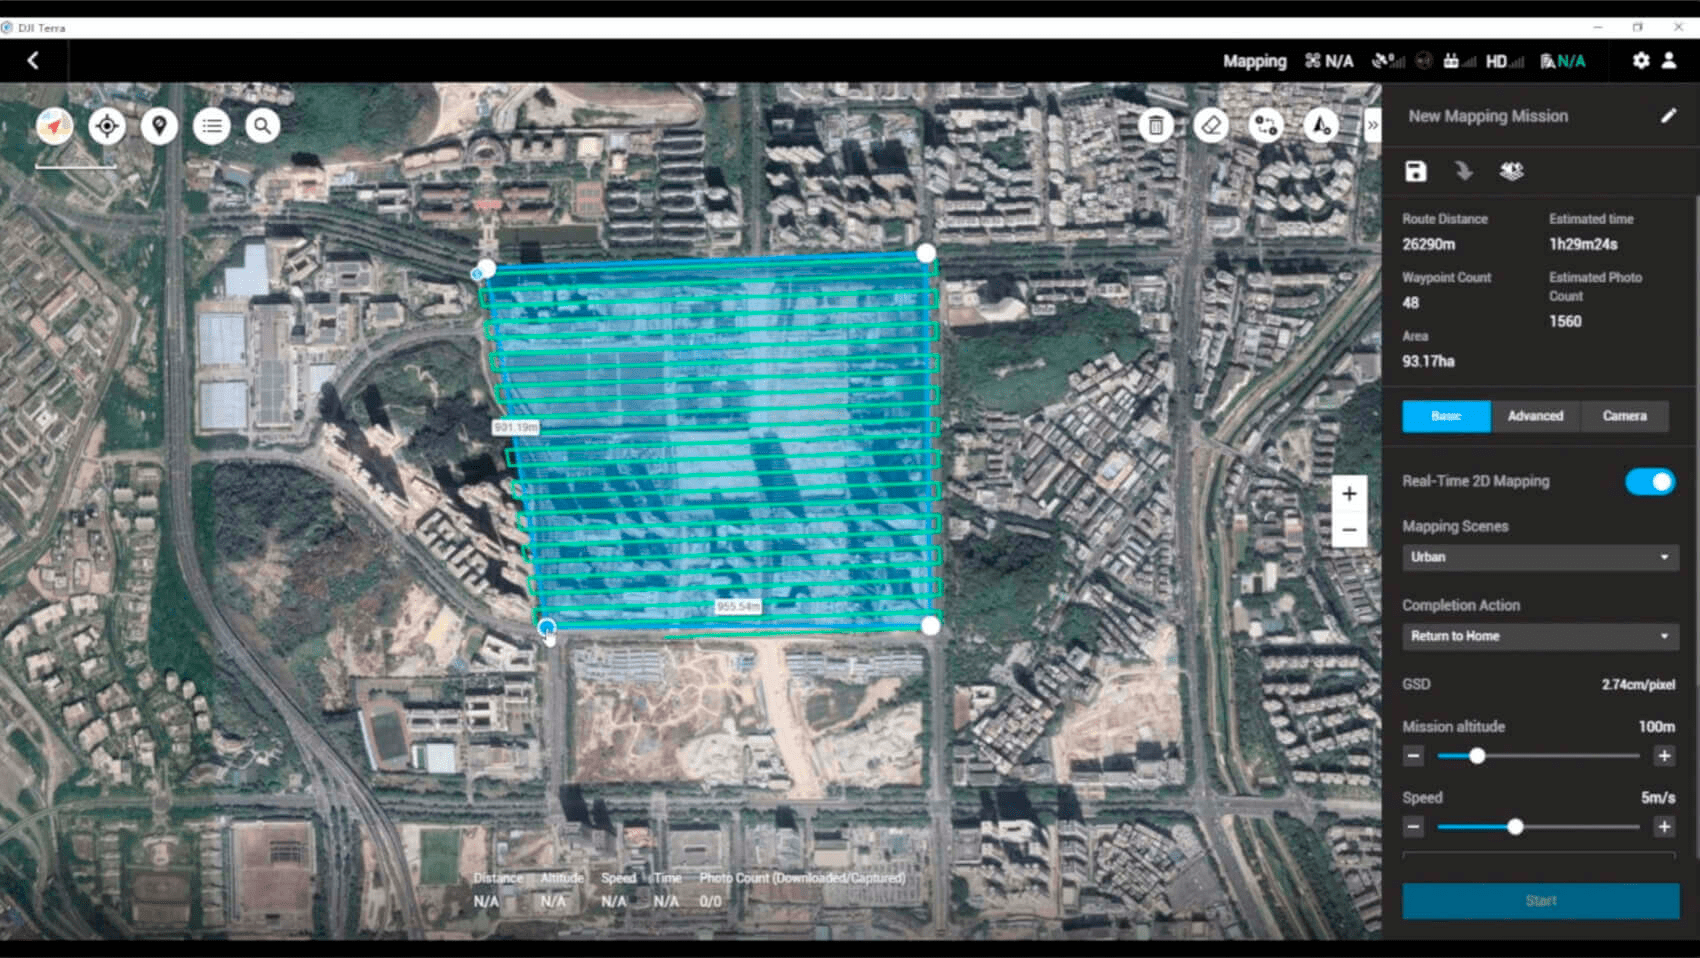The image size is (1700, 958).
Task: Click the compass orientation icon
Action: 55,126
